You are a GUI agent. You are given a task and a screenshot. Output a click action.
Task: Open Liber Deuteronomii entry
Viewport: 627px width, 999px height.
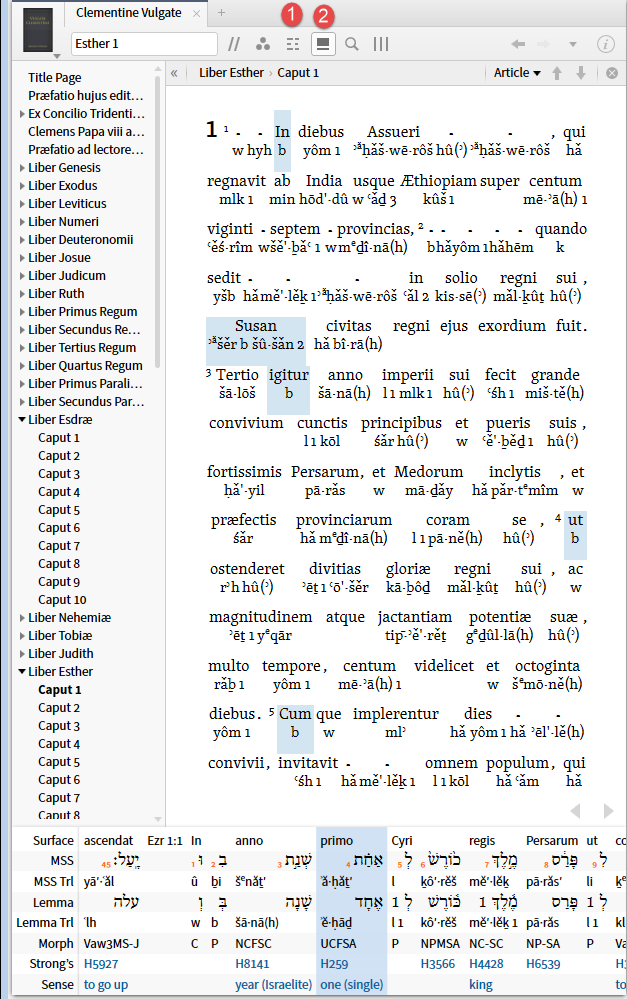(80, 240)
